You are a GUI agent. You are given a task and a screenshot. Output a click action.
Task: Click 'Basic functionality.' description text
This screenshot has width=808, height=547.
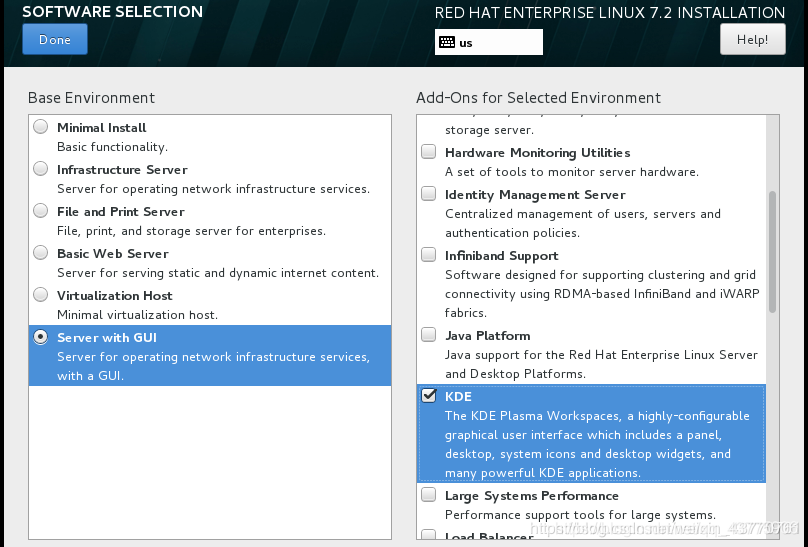coord(112,147)
